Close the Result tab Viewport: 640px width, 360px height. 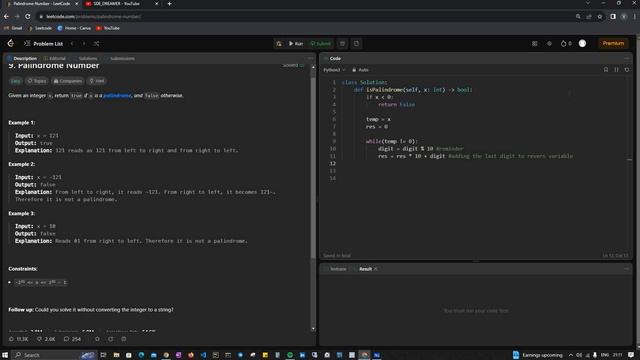pyautogui.click(x=376, y=269)
